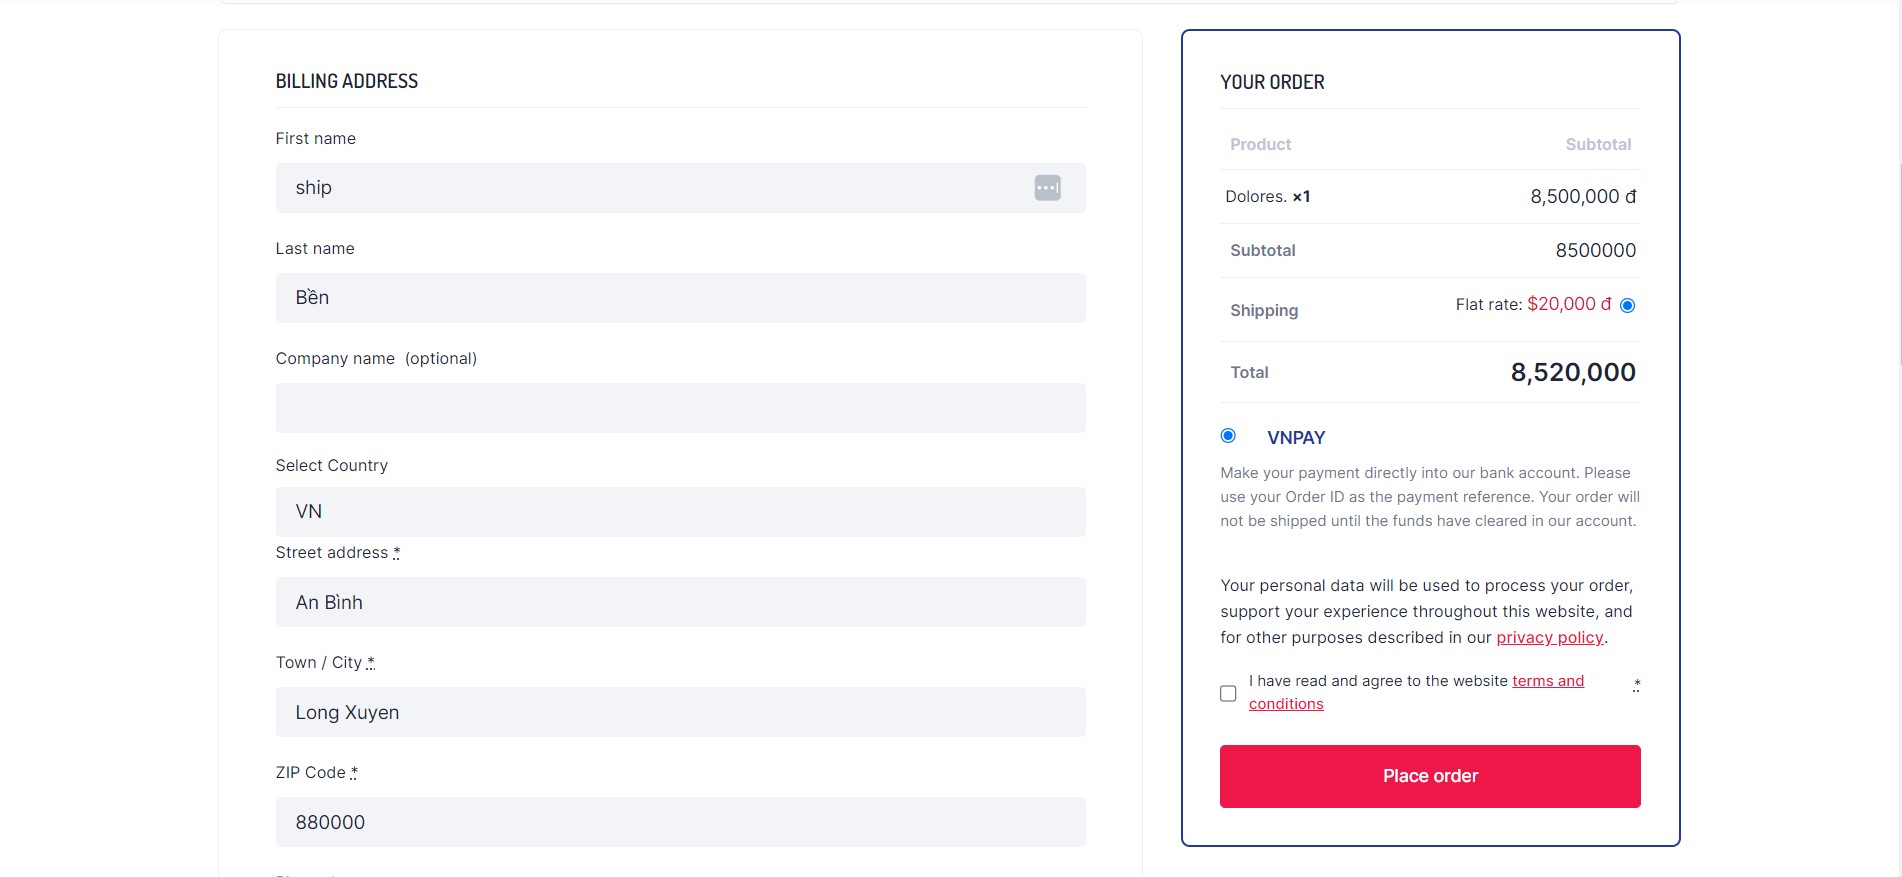
Task: Select the Flat rate shipping radio button
Action: (1627, 305)
